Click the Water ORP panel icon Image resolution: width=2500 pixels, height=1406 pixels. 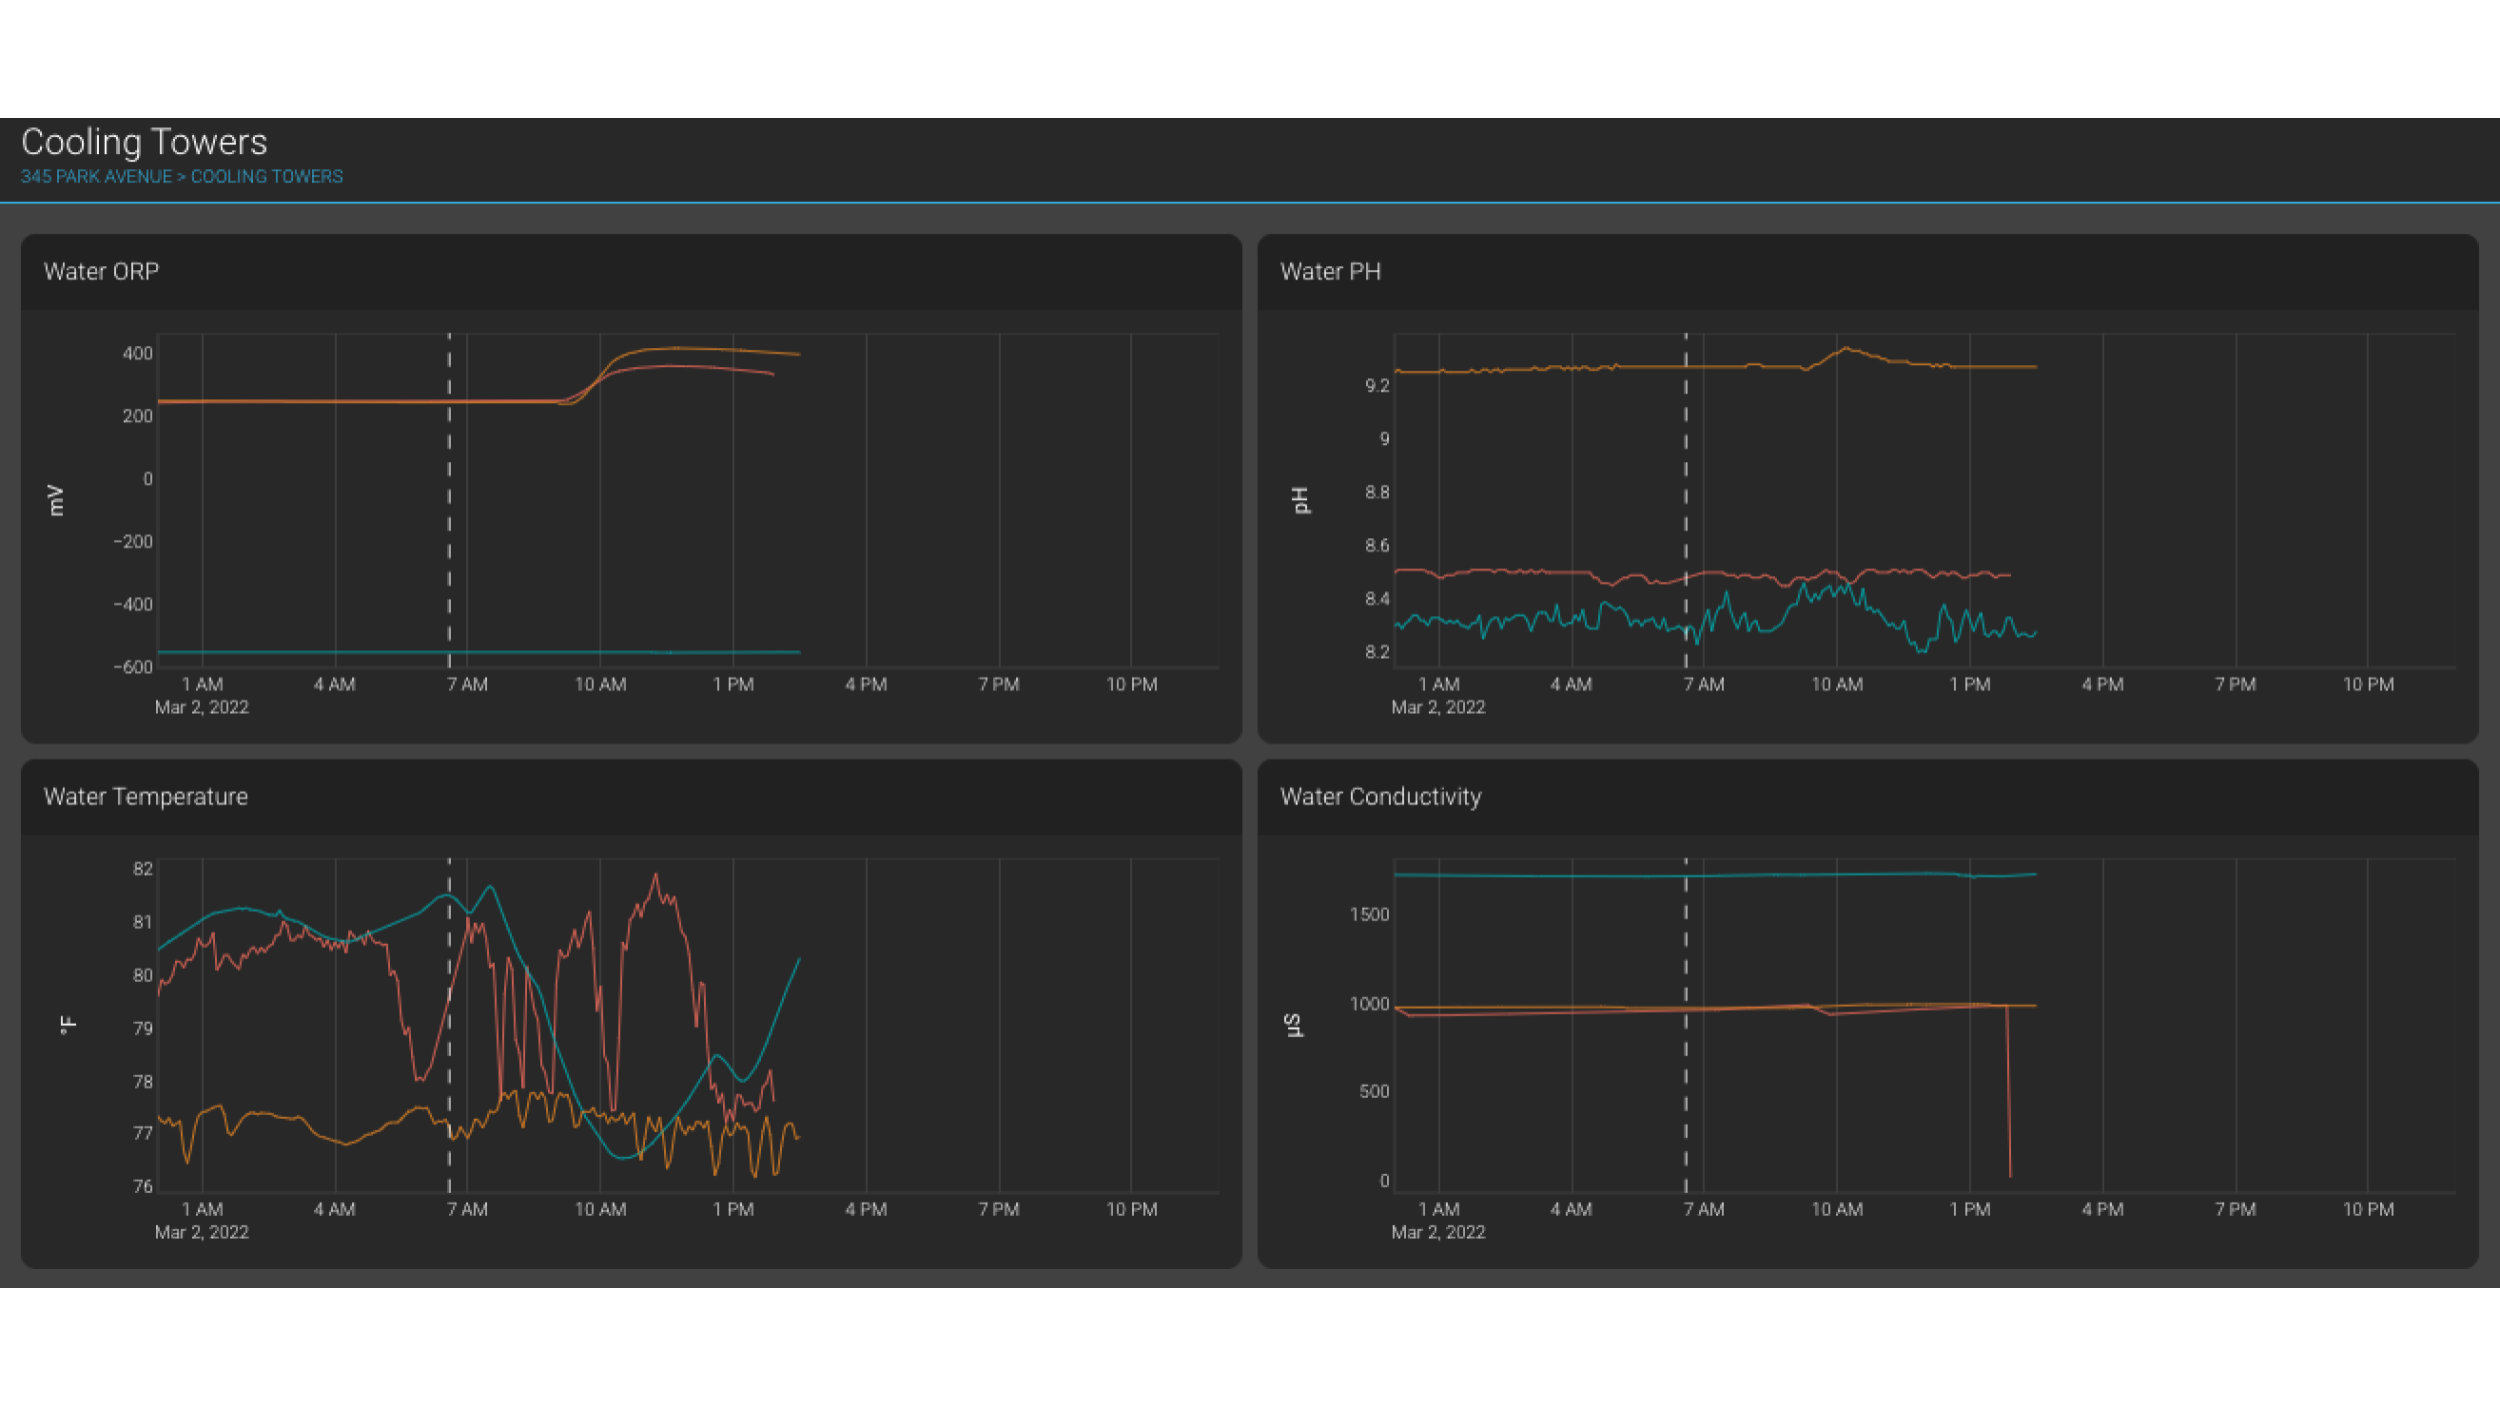[x=98, y=271]
